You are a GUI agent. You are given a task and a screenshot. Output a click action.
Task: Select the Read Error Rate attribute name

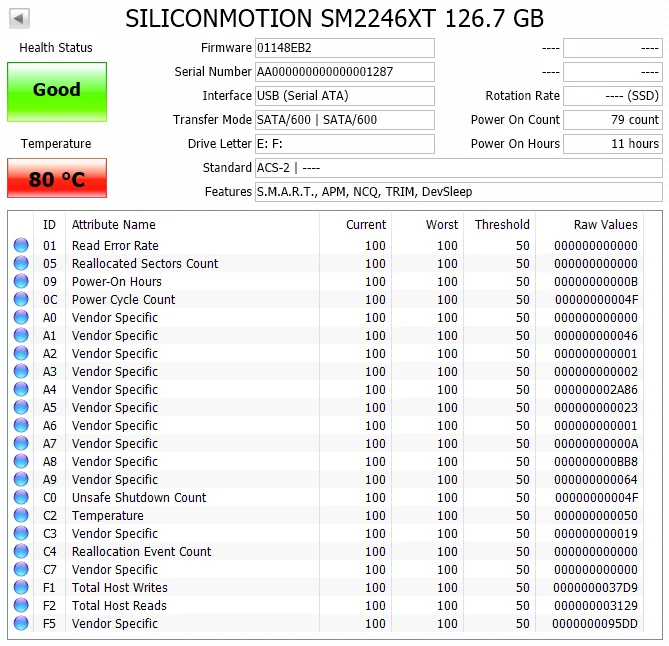(x=115, y=245)
